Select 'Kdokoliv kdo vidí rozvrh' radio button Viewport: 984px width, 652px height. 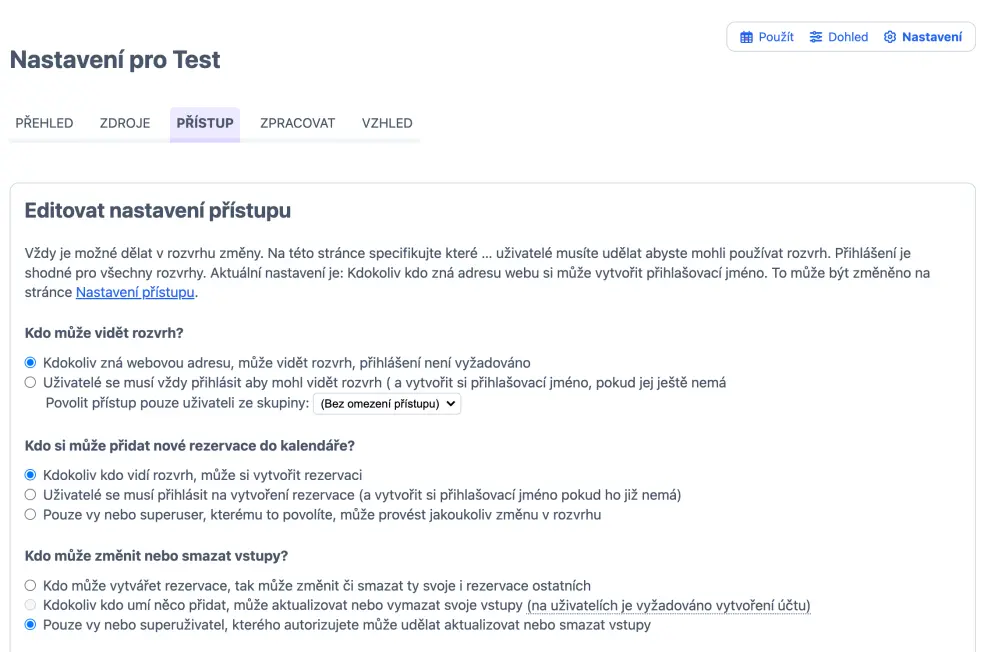point(31,474)
